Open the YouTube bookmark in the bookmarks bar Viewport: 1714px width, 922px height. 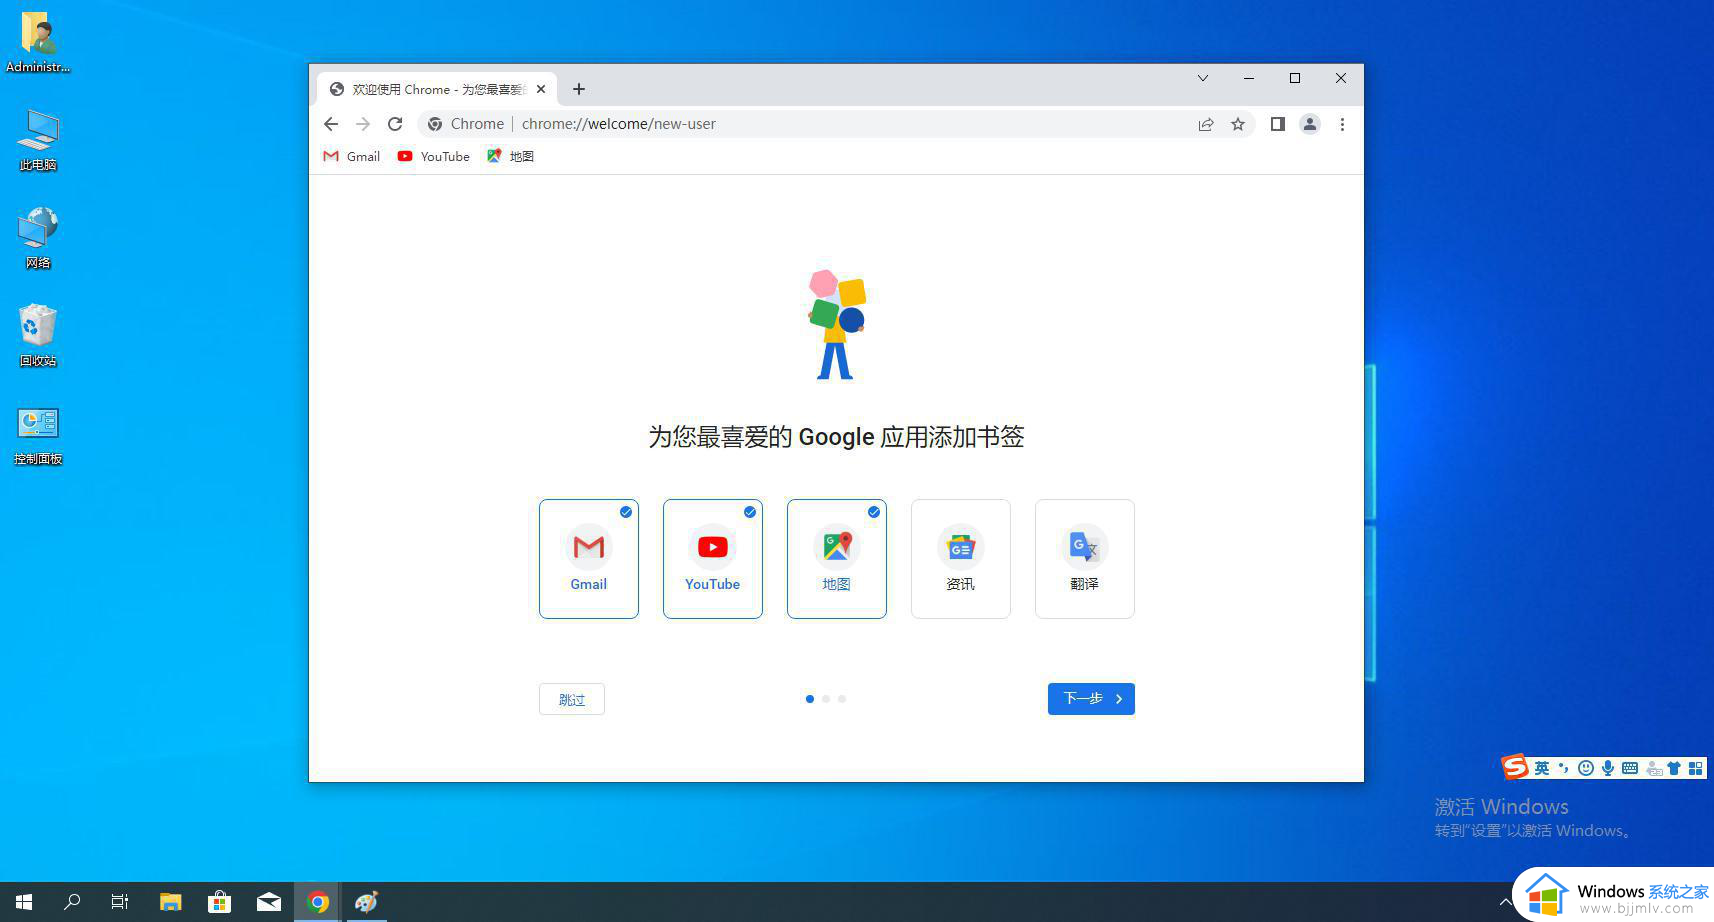(x=433, y=156)
